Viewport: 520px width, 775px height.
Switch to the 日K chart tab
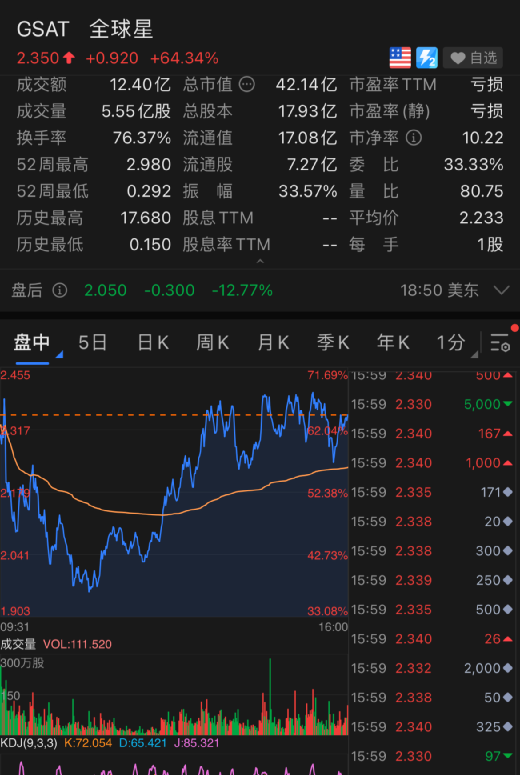[153, 343]
